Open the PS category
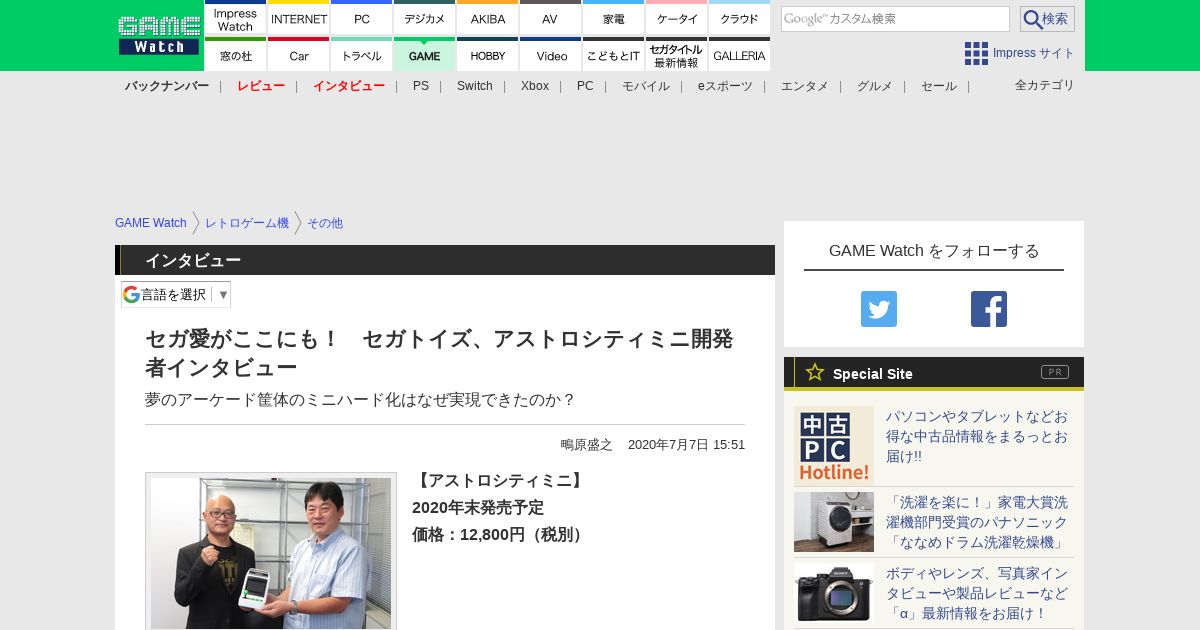Viewport: 1200px width, 630px height. (421, 86)
